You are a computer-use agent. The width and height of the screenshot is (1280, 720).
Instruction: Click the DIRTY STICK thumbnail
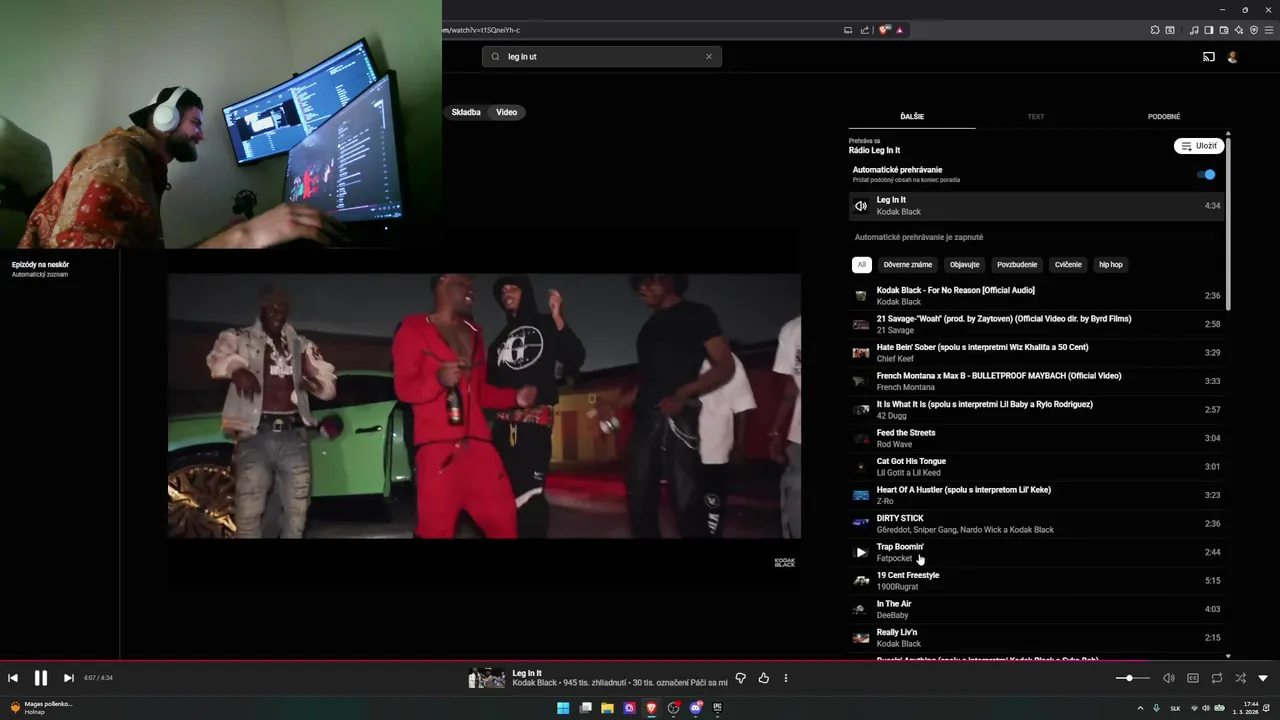(x=861, y=524)
